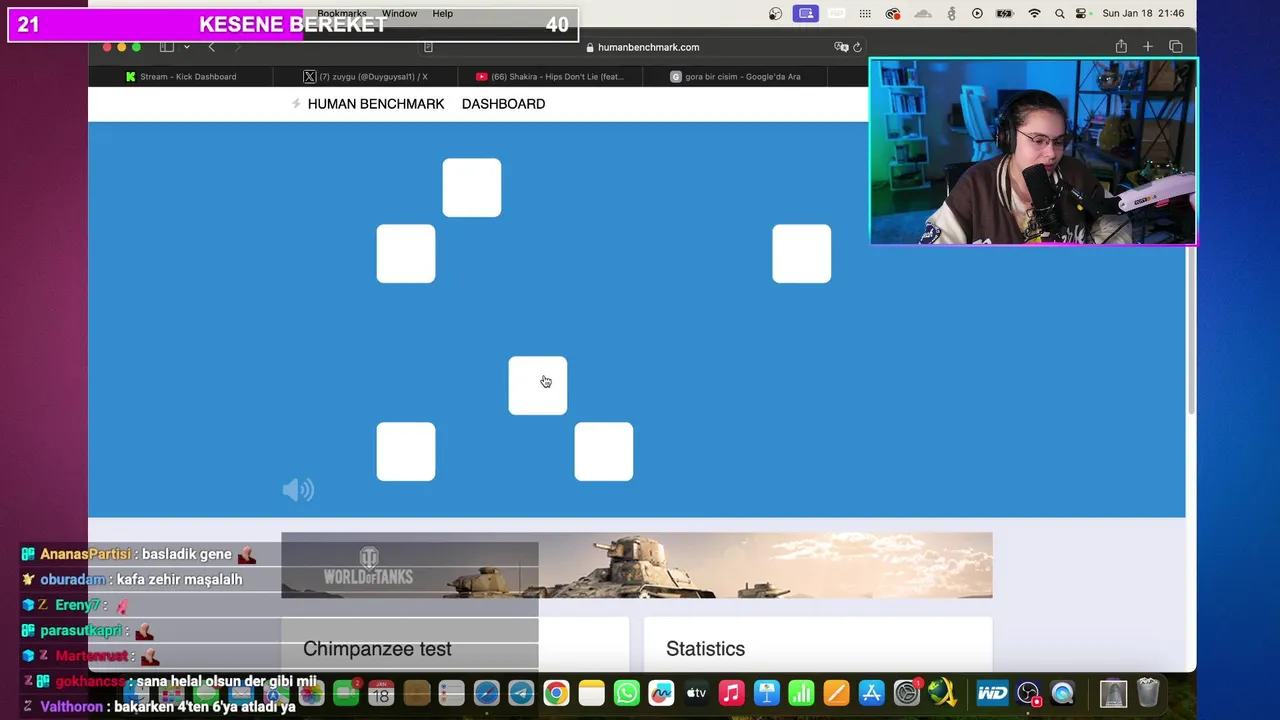Open Pages in the Dock
The width and height of the screenshot is (1280, 720).
coord(836,693)
